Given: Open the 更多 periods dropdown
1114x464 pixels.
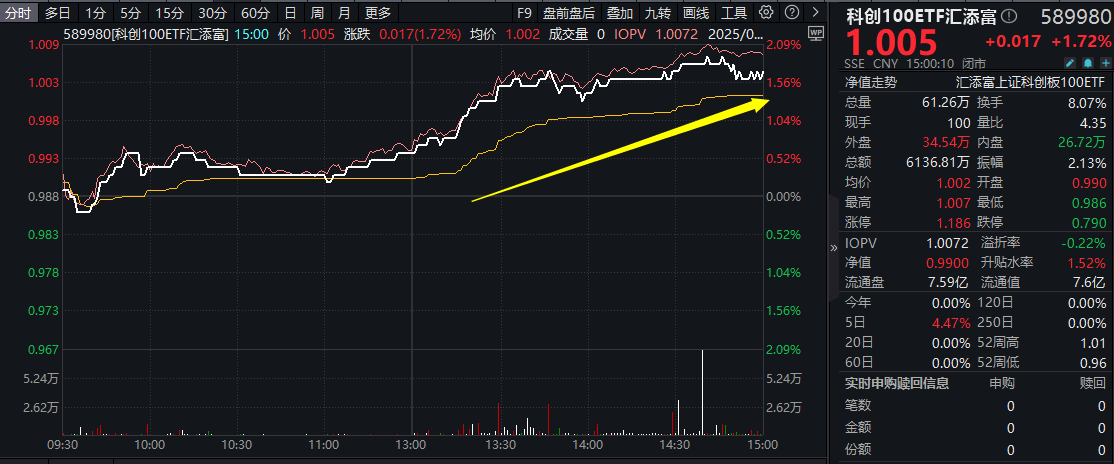Looking at the screenshot, I should 378,13.
